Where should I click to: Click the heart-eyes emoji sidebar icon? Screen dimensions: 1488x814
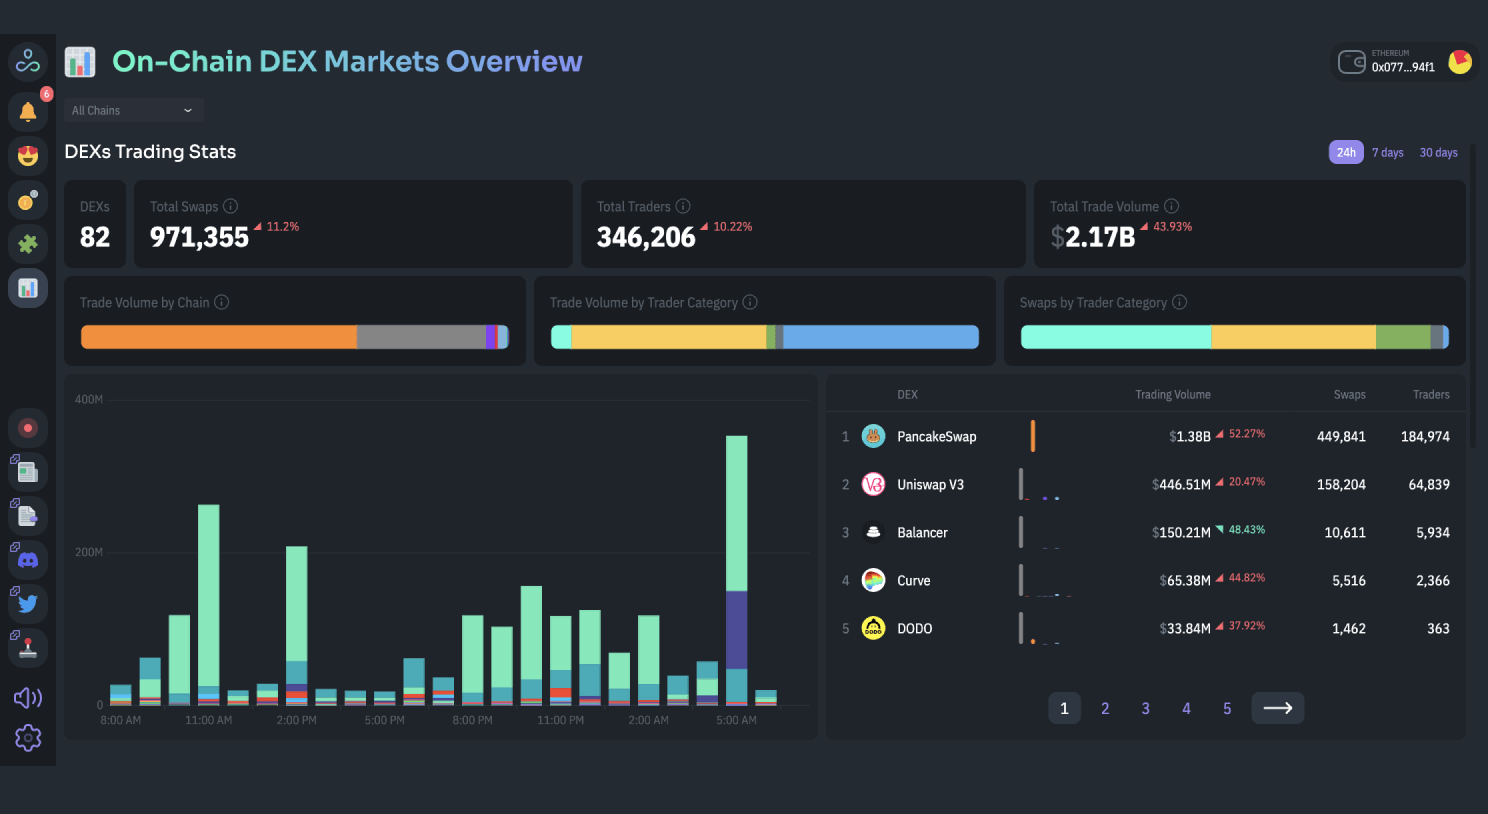pos(28,156)
